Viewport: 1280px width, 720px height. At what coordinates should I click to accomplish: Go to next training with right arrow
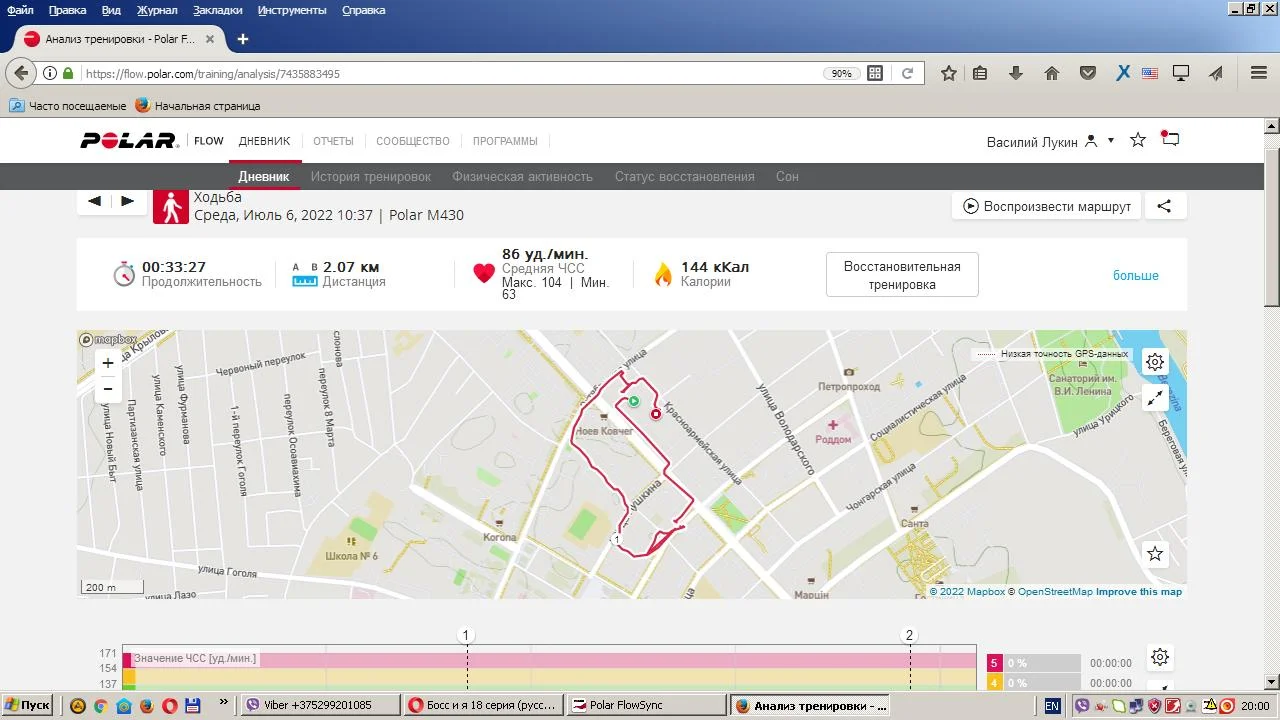(127, 201)
